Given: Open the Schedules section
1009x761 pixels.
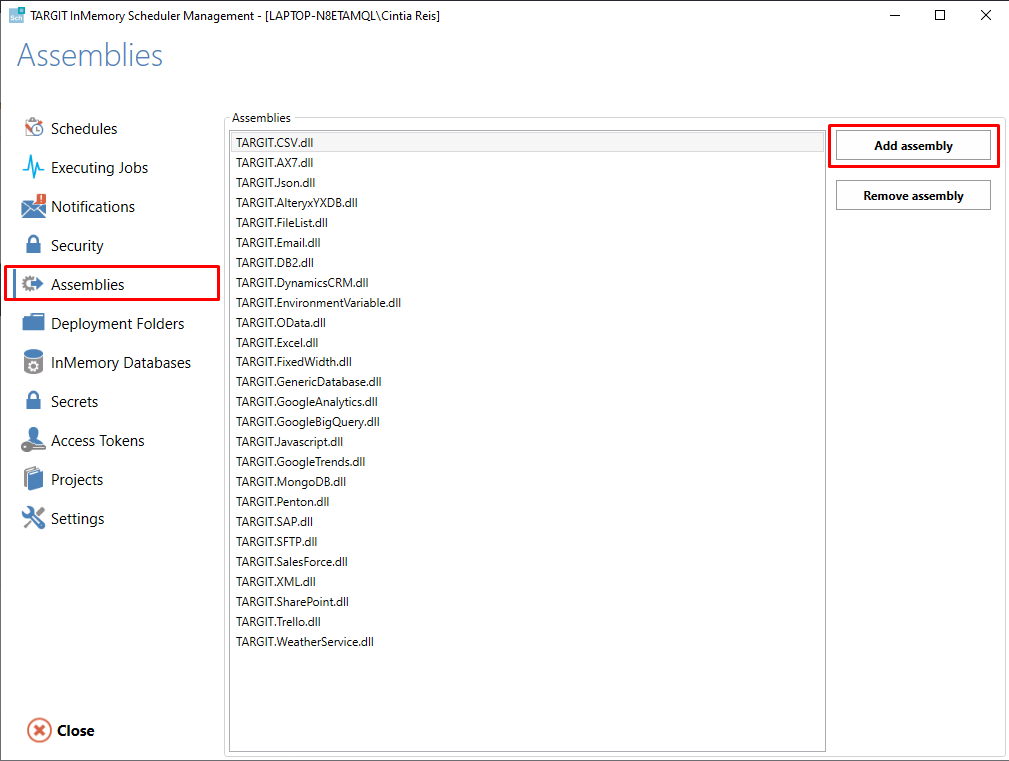Looking at the screenshot, I should 84,129.
